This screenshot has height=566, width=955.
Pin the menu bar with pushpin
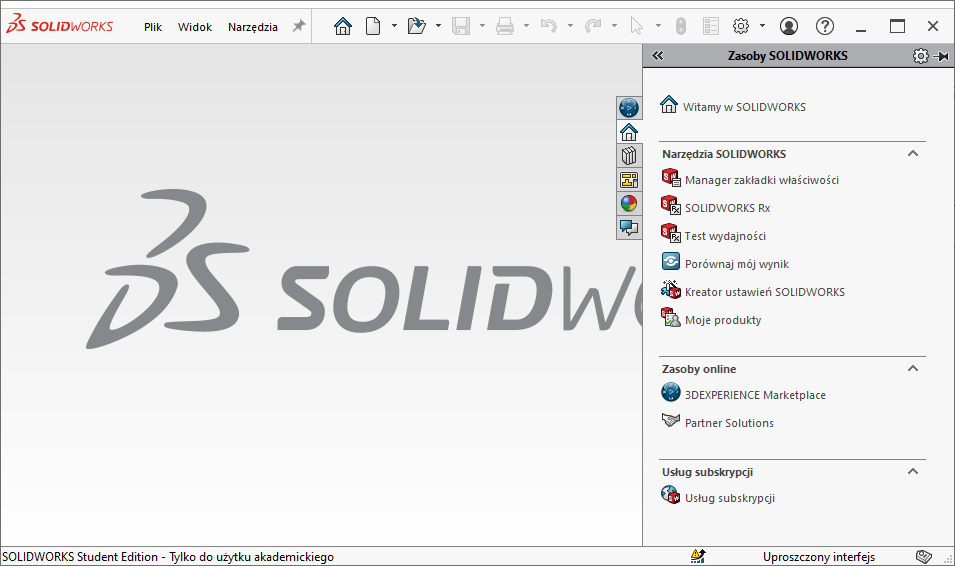point(298,27)
